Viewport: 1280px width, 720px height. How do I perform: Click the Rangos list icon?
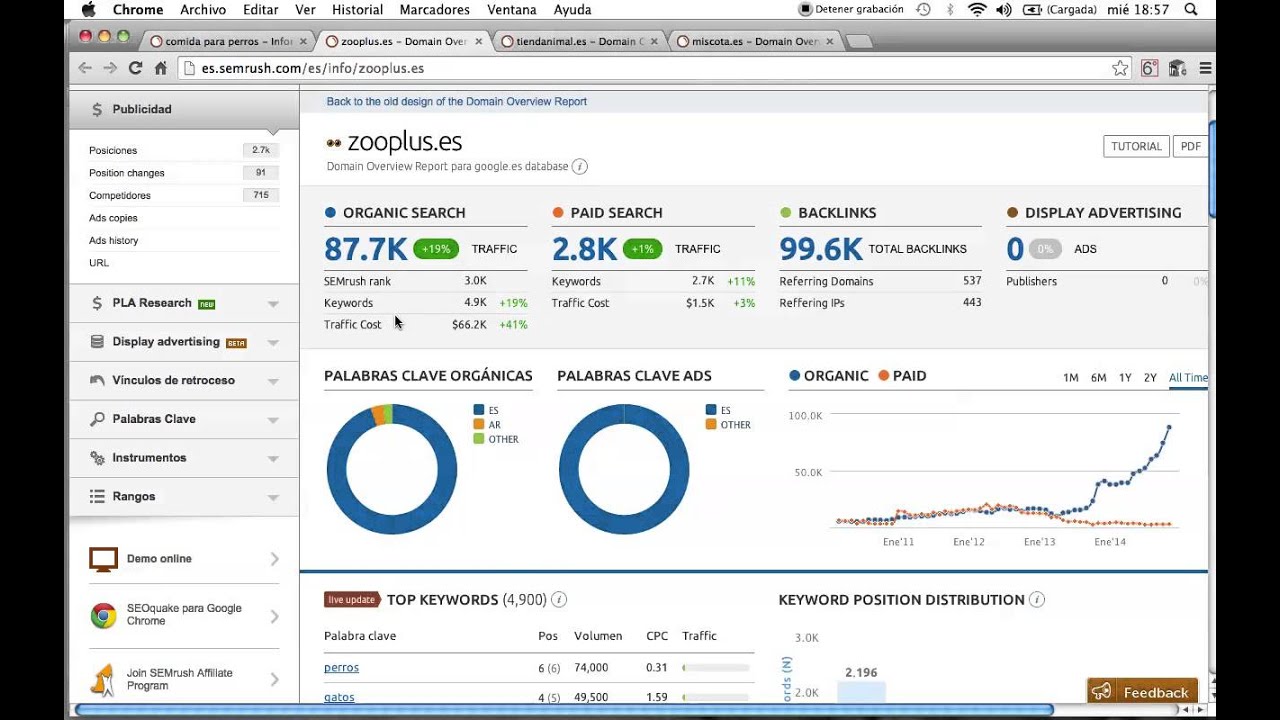pos(97,496)
